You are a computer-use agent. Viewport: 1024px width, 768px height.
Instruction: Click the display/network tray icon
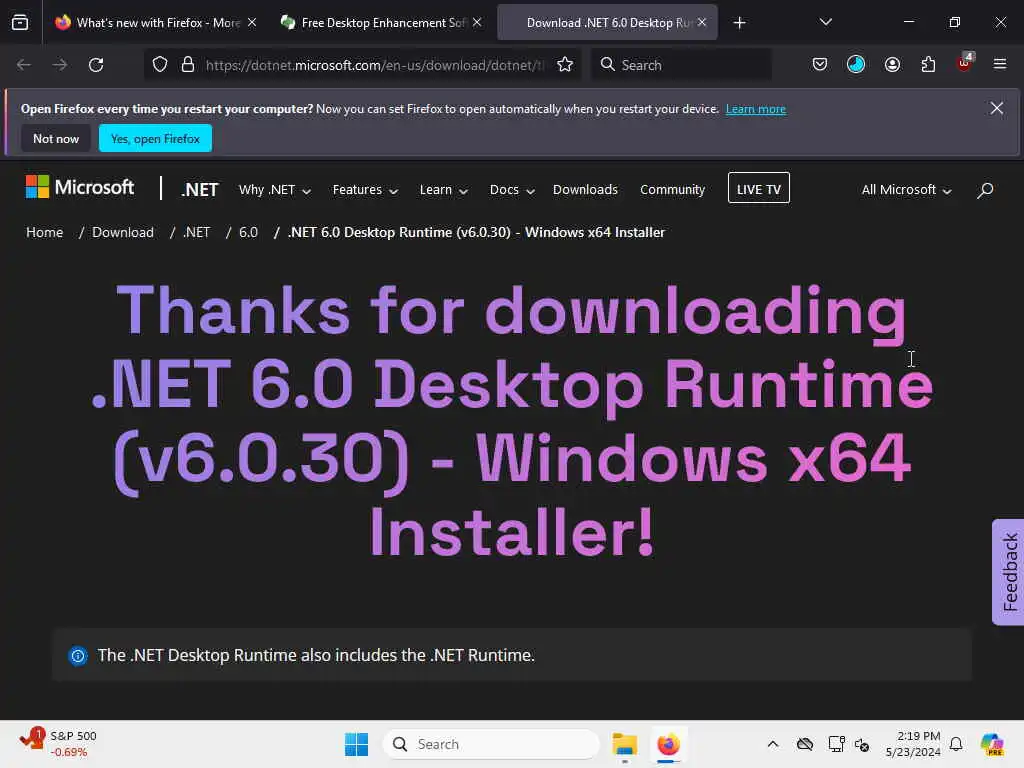(x=835, y=744)
